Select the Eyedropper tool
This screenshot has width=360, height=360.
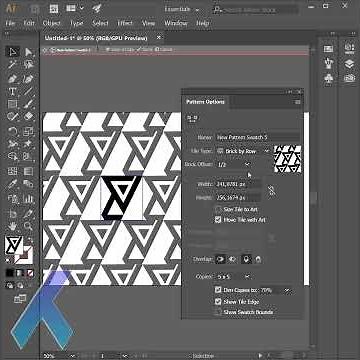click(13, 184)
